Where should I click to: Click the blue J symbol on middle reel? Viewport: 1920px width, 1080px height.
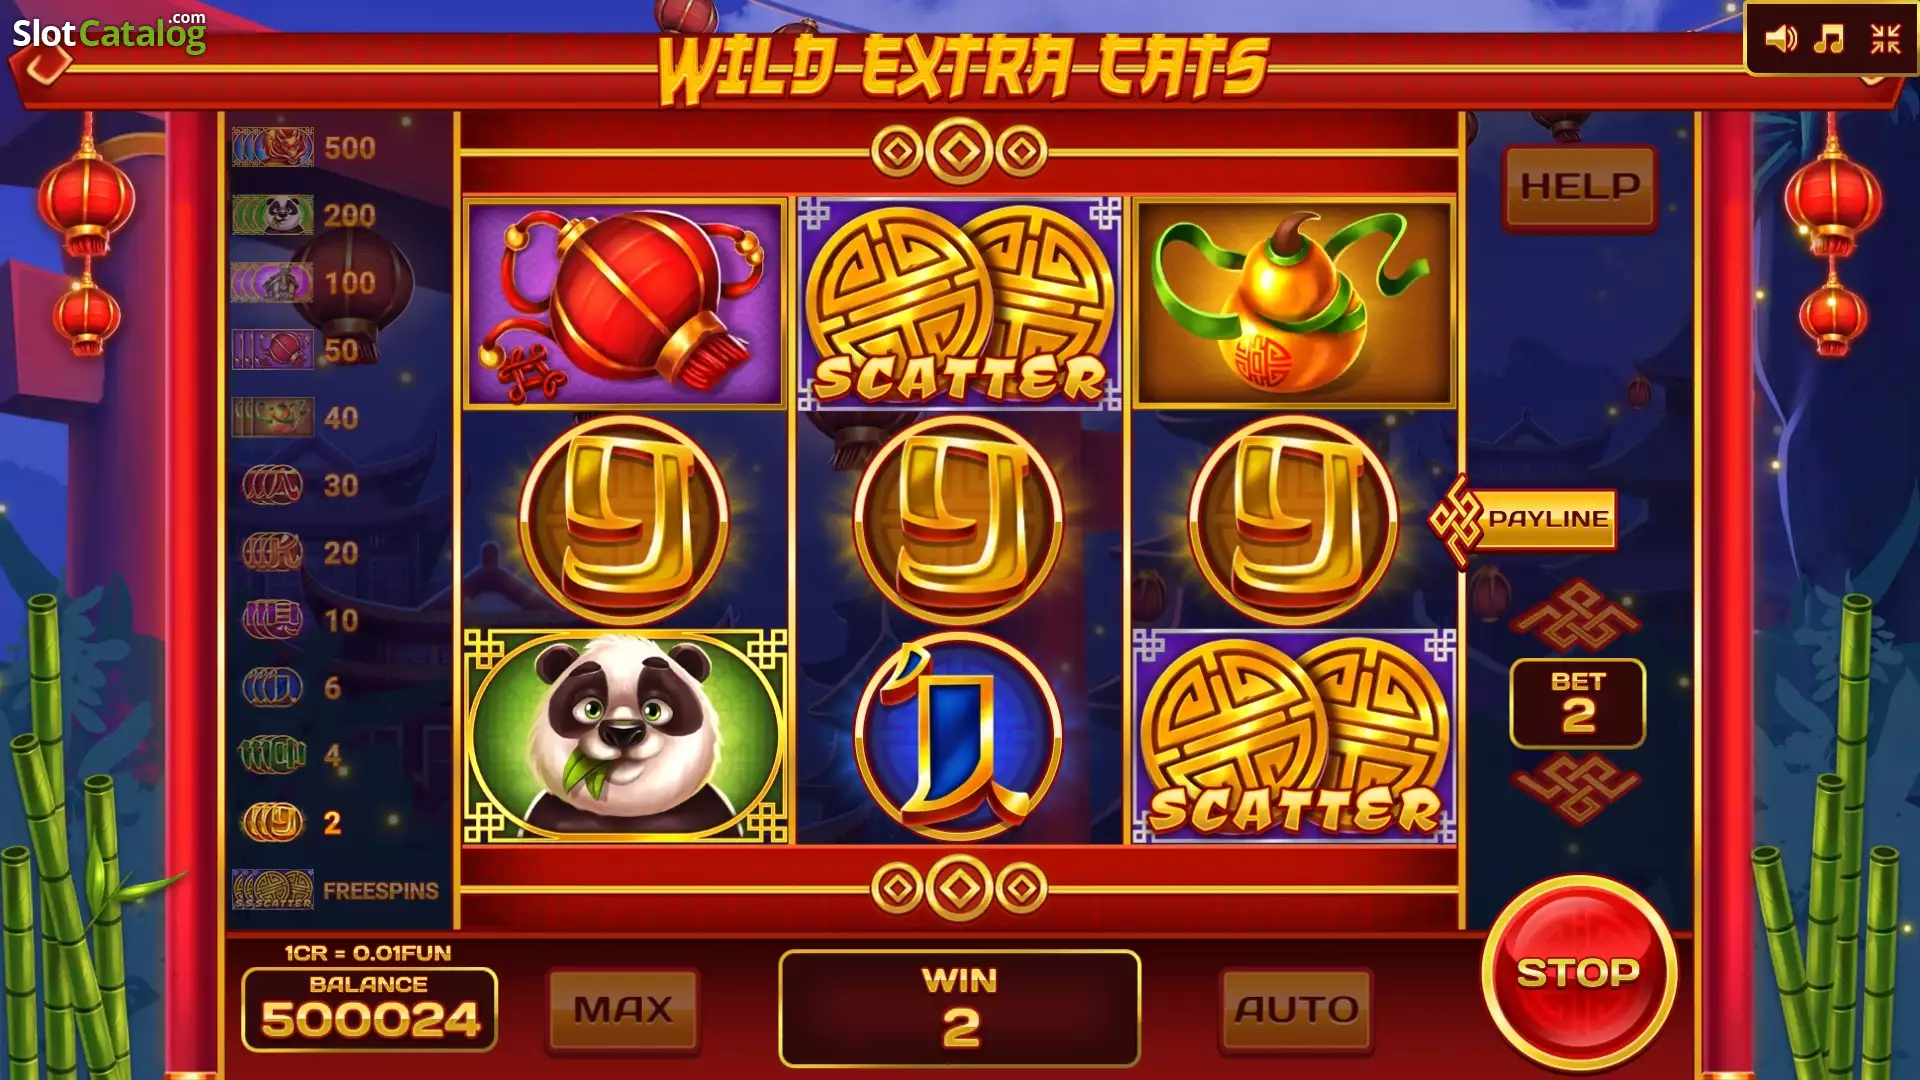[x=959, y=736]
